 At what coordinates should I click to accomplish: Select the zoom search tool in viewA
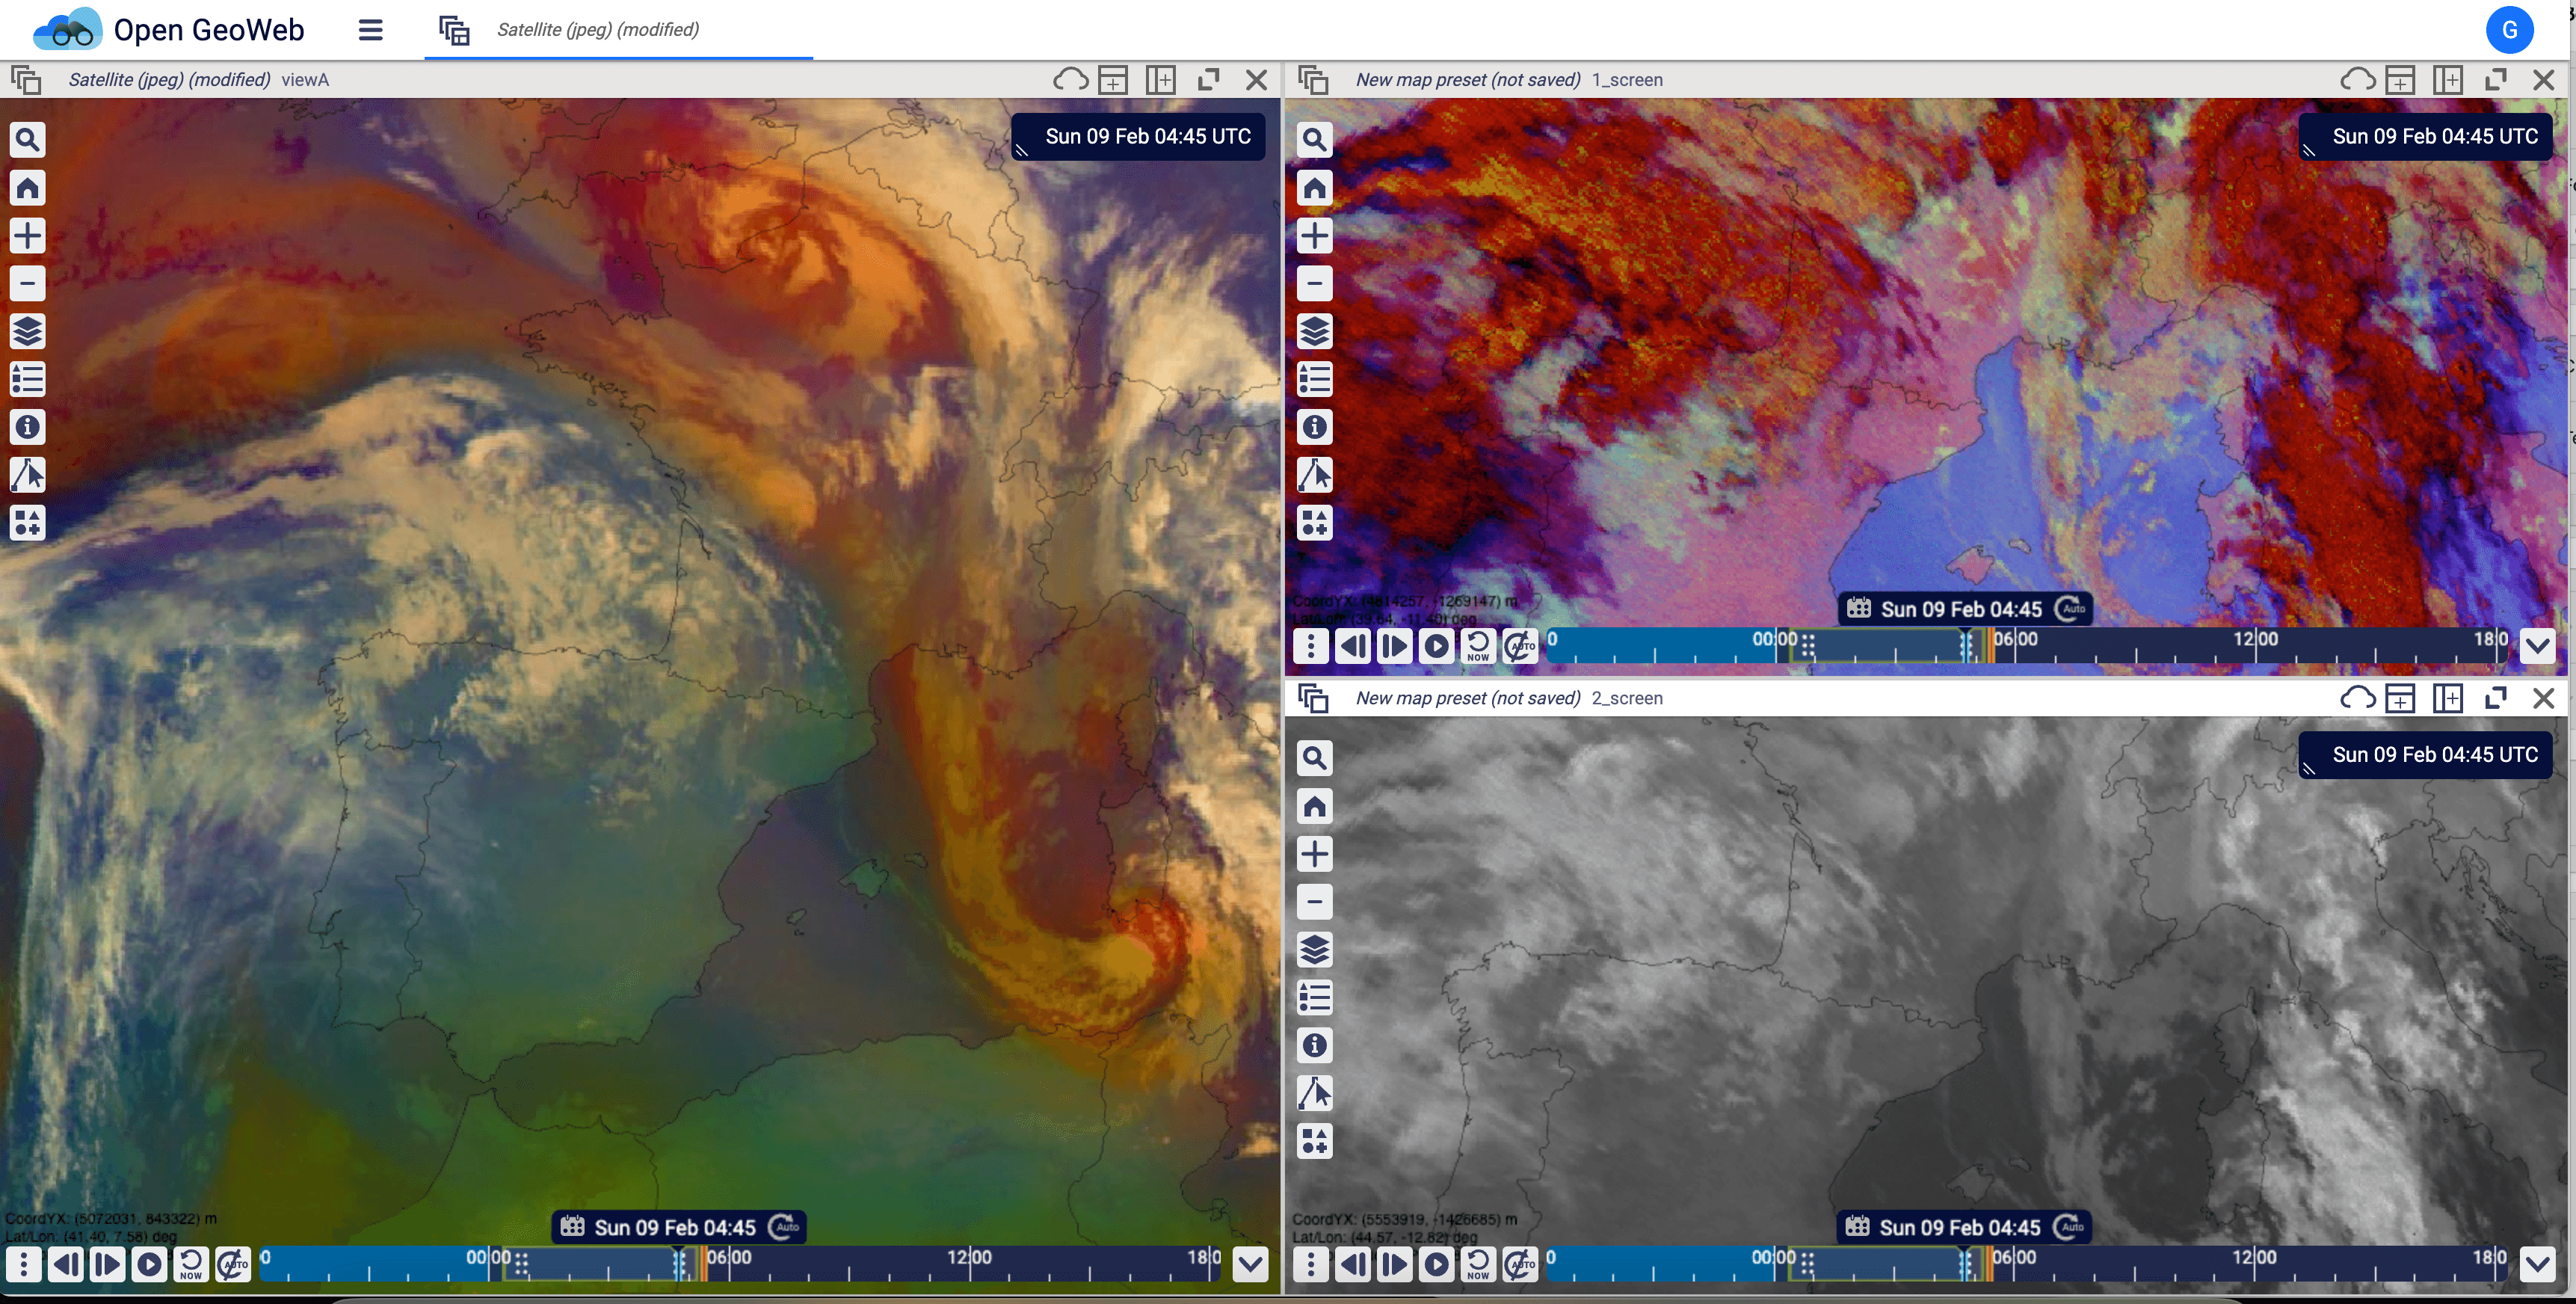pos(27,140)
